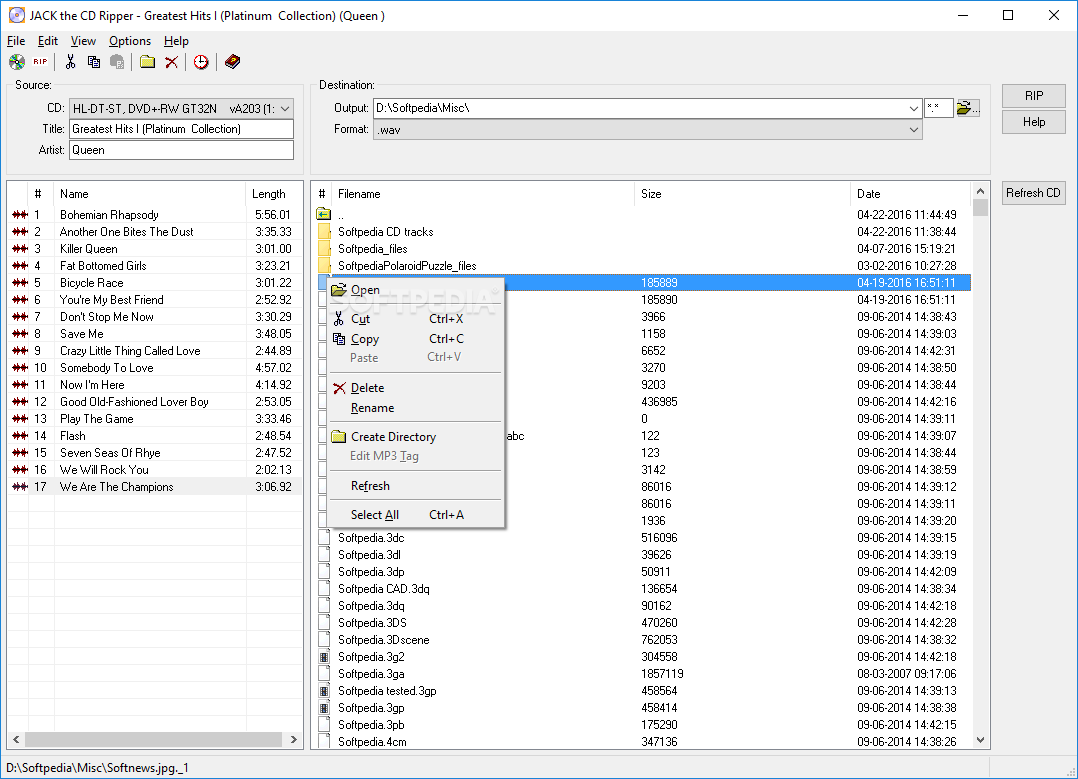Click the browse output folder icon
The width and height of the screenshot is (1078, 779).
click(967, 108)
